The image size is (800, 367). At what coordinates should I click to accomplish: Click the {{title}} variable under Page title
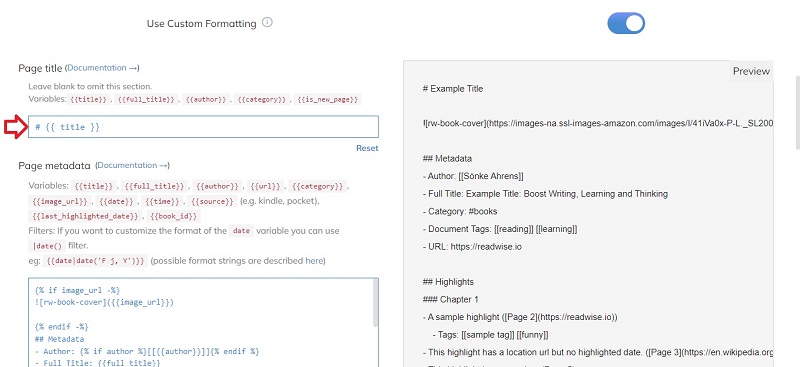pos(89,100)
